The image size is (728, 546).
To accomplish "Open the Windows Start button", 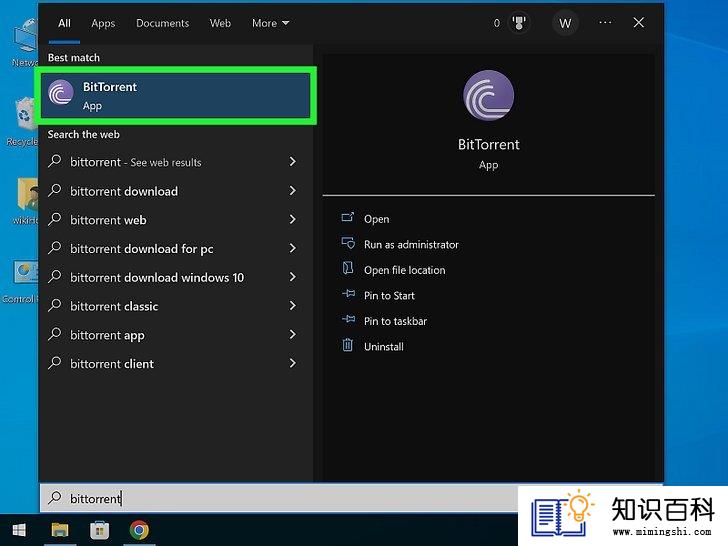I will pyautogui.click(x=19, y=530).
